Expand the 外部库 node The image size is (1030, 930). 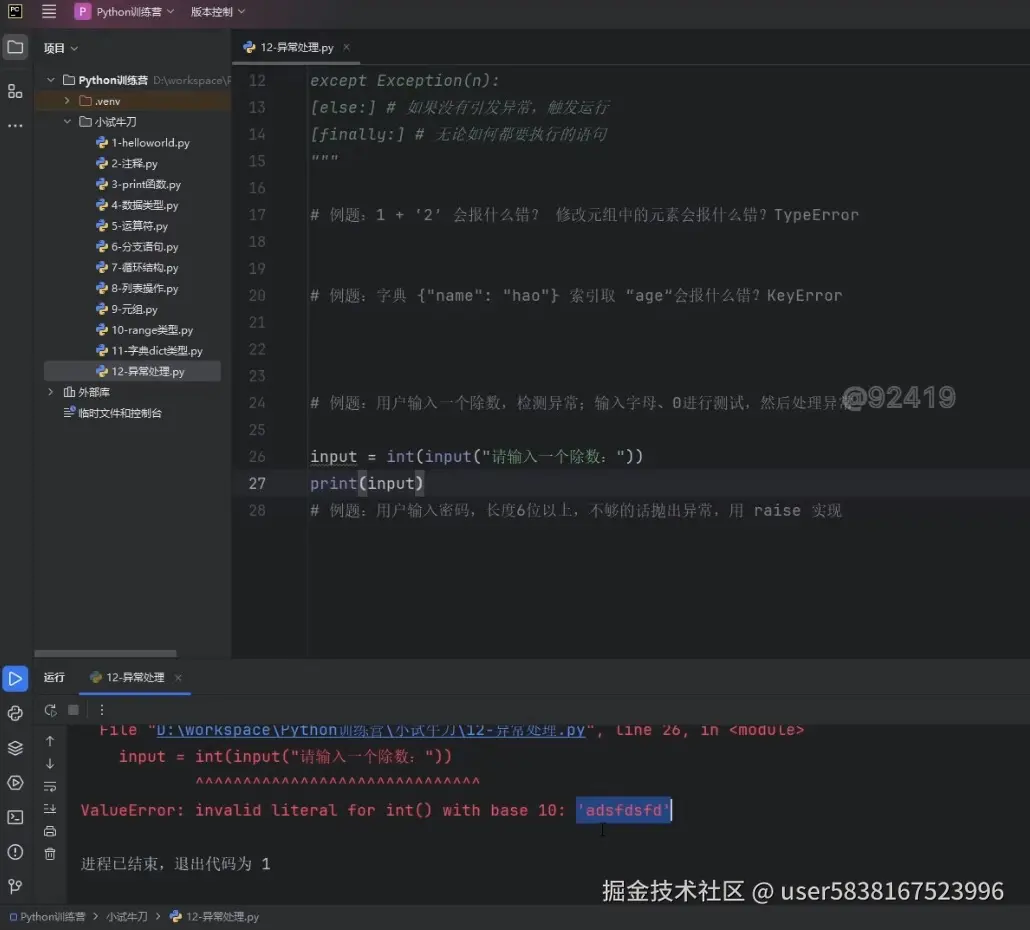coord(51,391)
